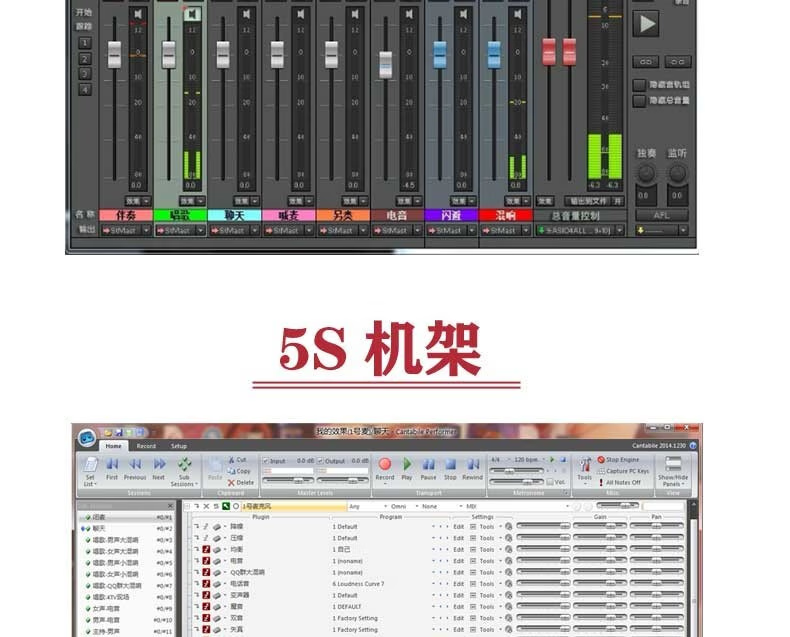Open the 伴奏 channel output dropdown
Viewport: 790px width, 637px height.
[x=146, y=230]
